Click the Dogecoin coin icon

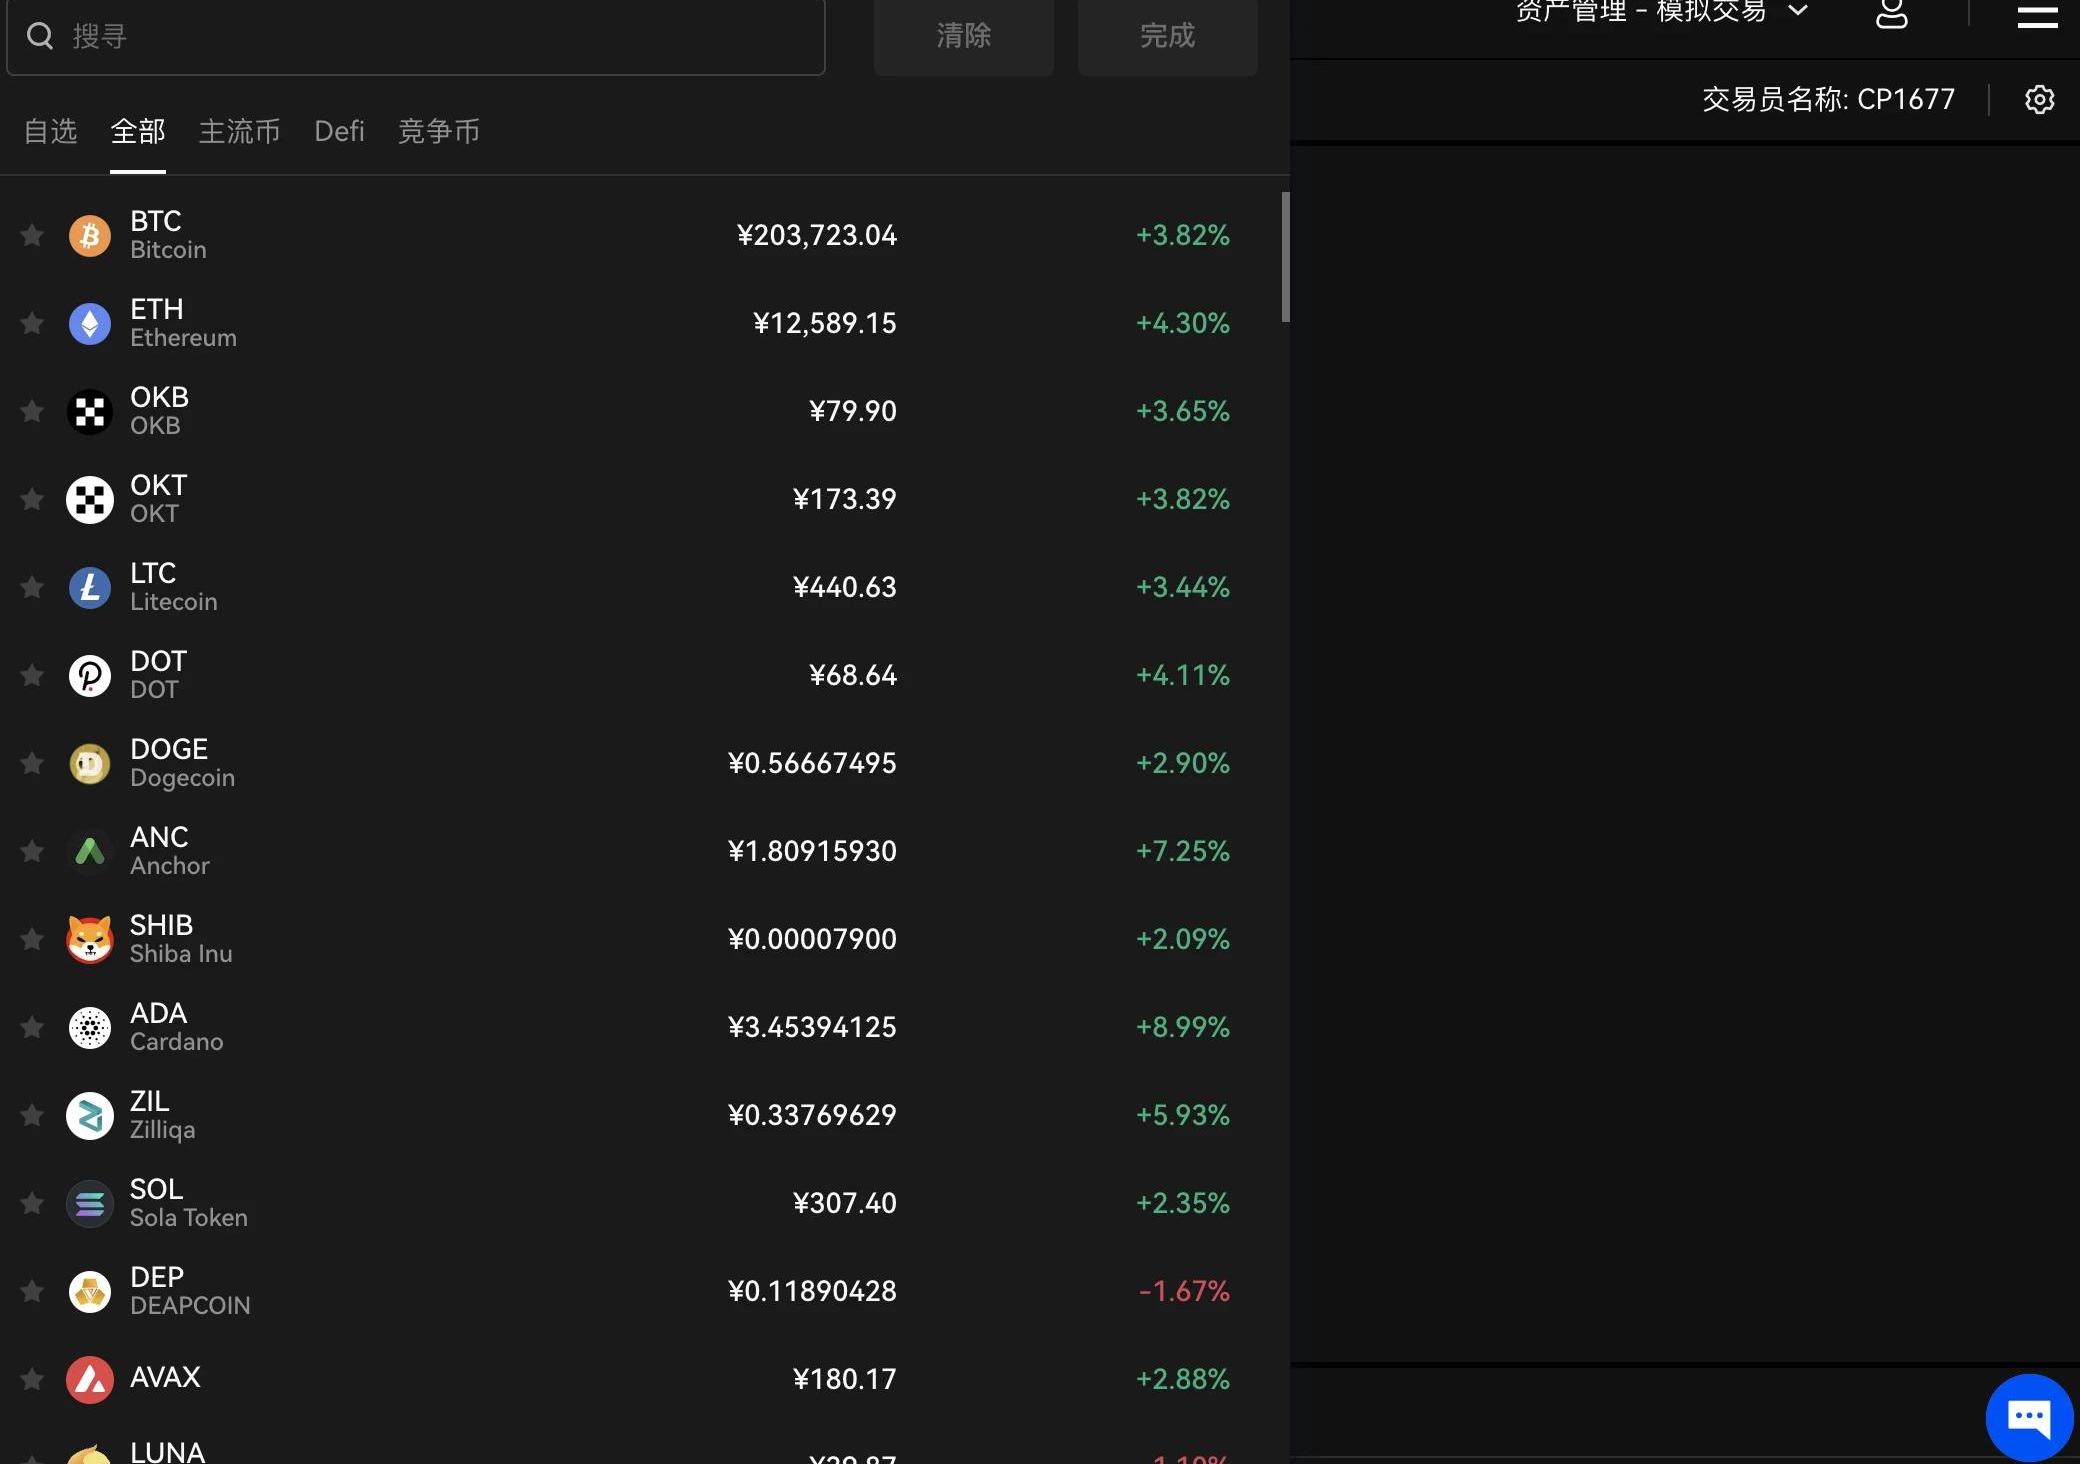coord(90,764)
